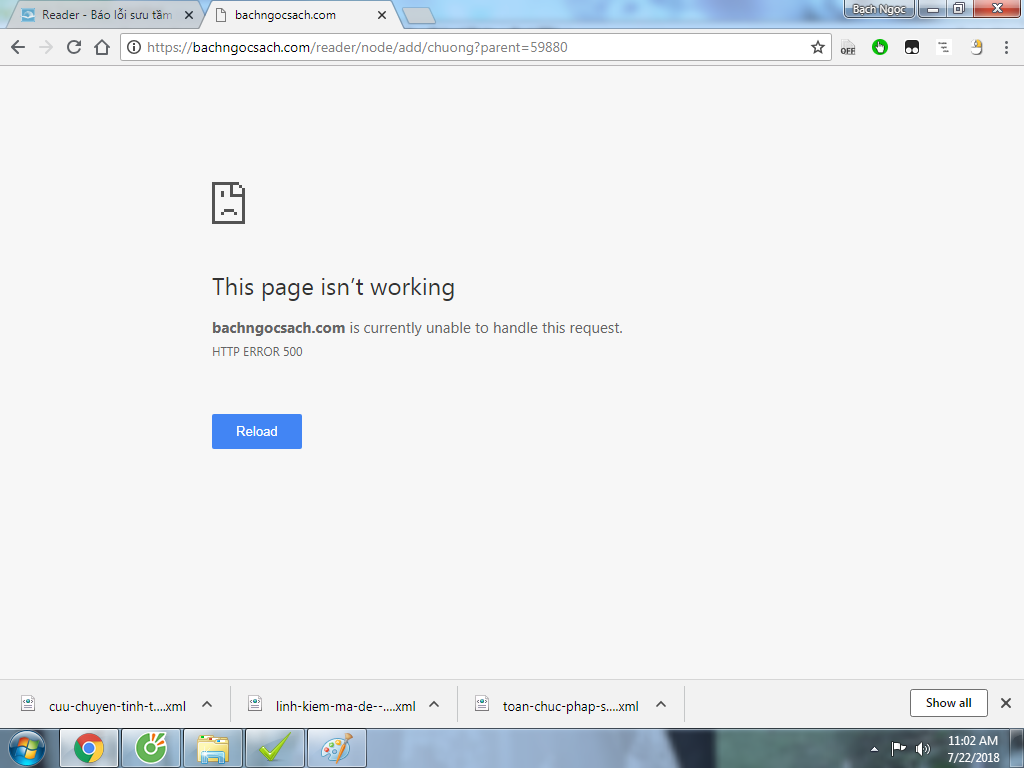The width and height of the screenshot is (1024, 768).
Task: Close the bachngocsach.com tab
Action: tap(381, 15)
